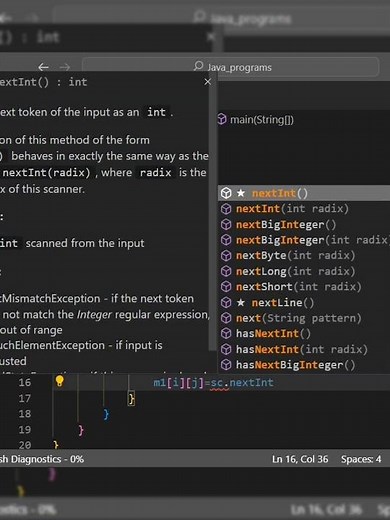The width and height of the screenshot is (390, 520).
Task: Click the forward navigation arrow
Action: click(x=65, y=67)
